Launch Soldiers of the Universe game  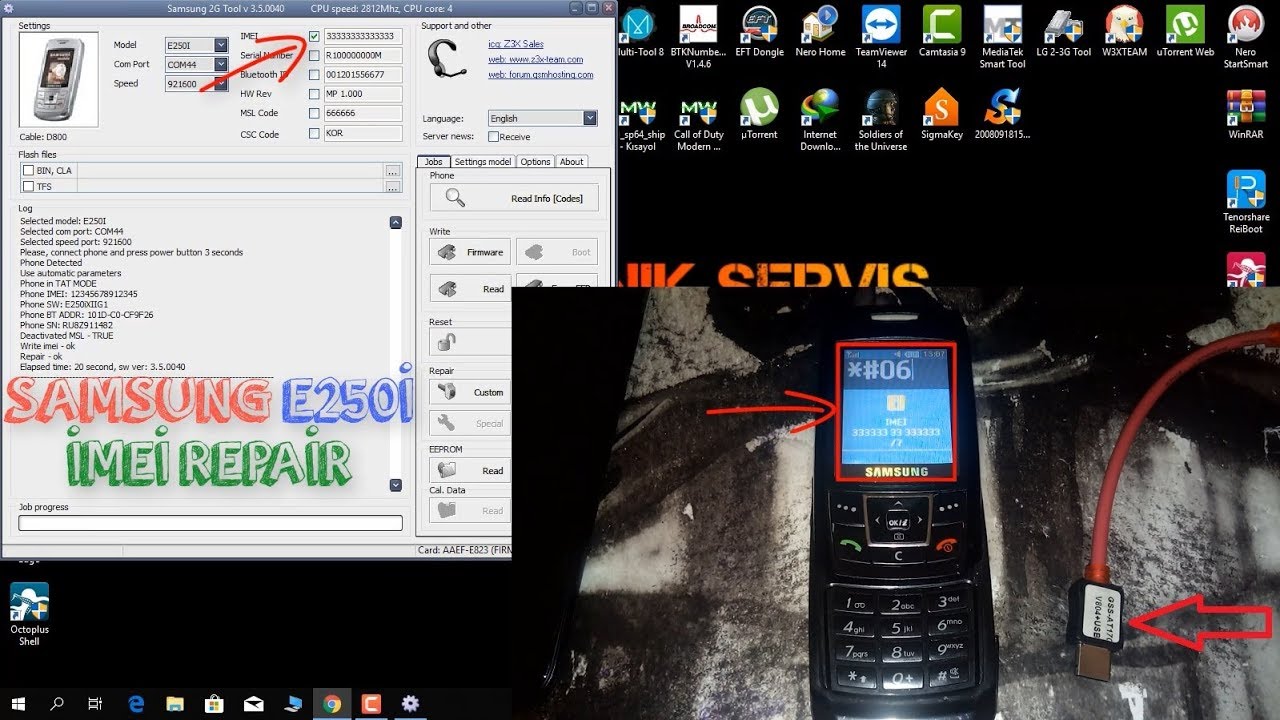coord(881,120)
